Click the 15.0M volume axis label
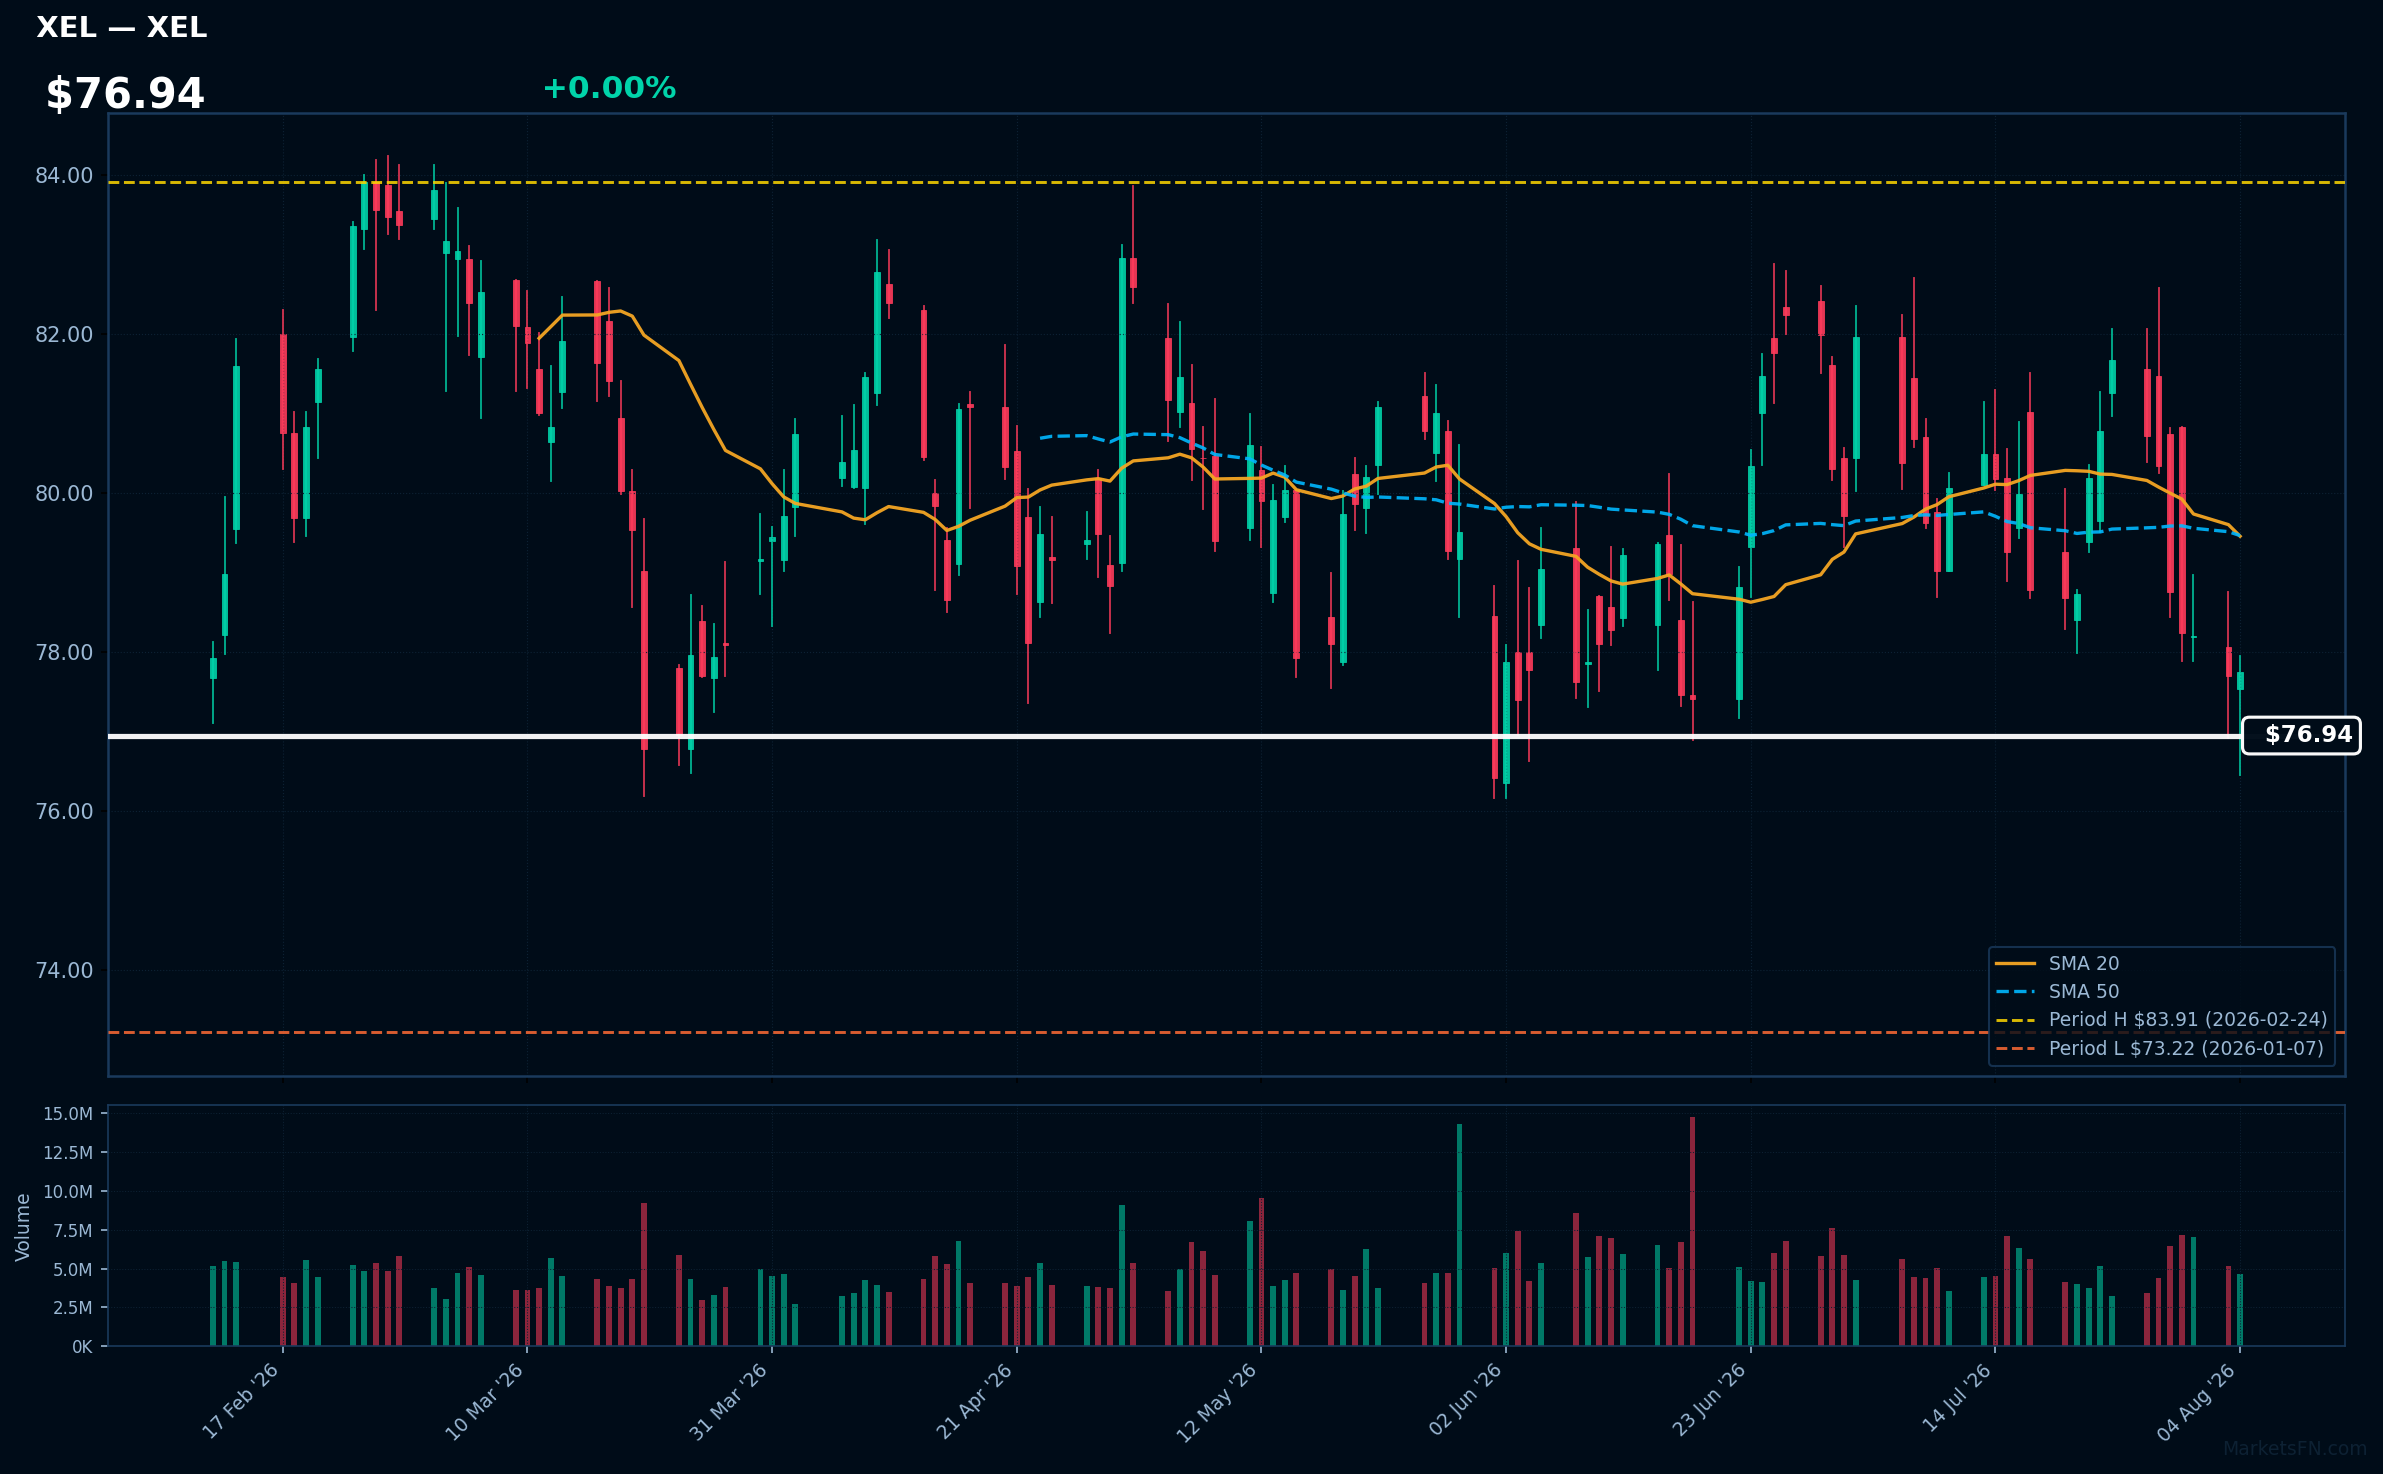 click(x=68, y=1114)
